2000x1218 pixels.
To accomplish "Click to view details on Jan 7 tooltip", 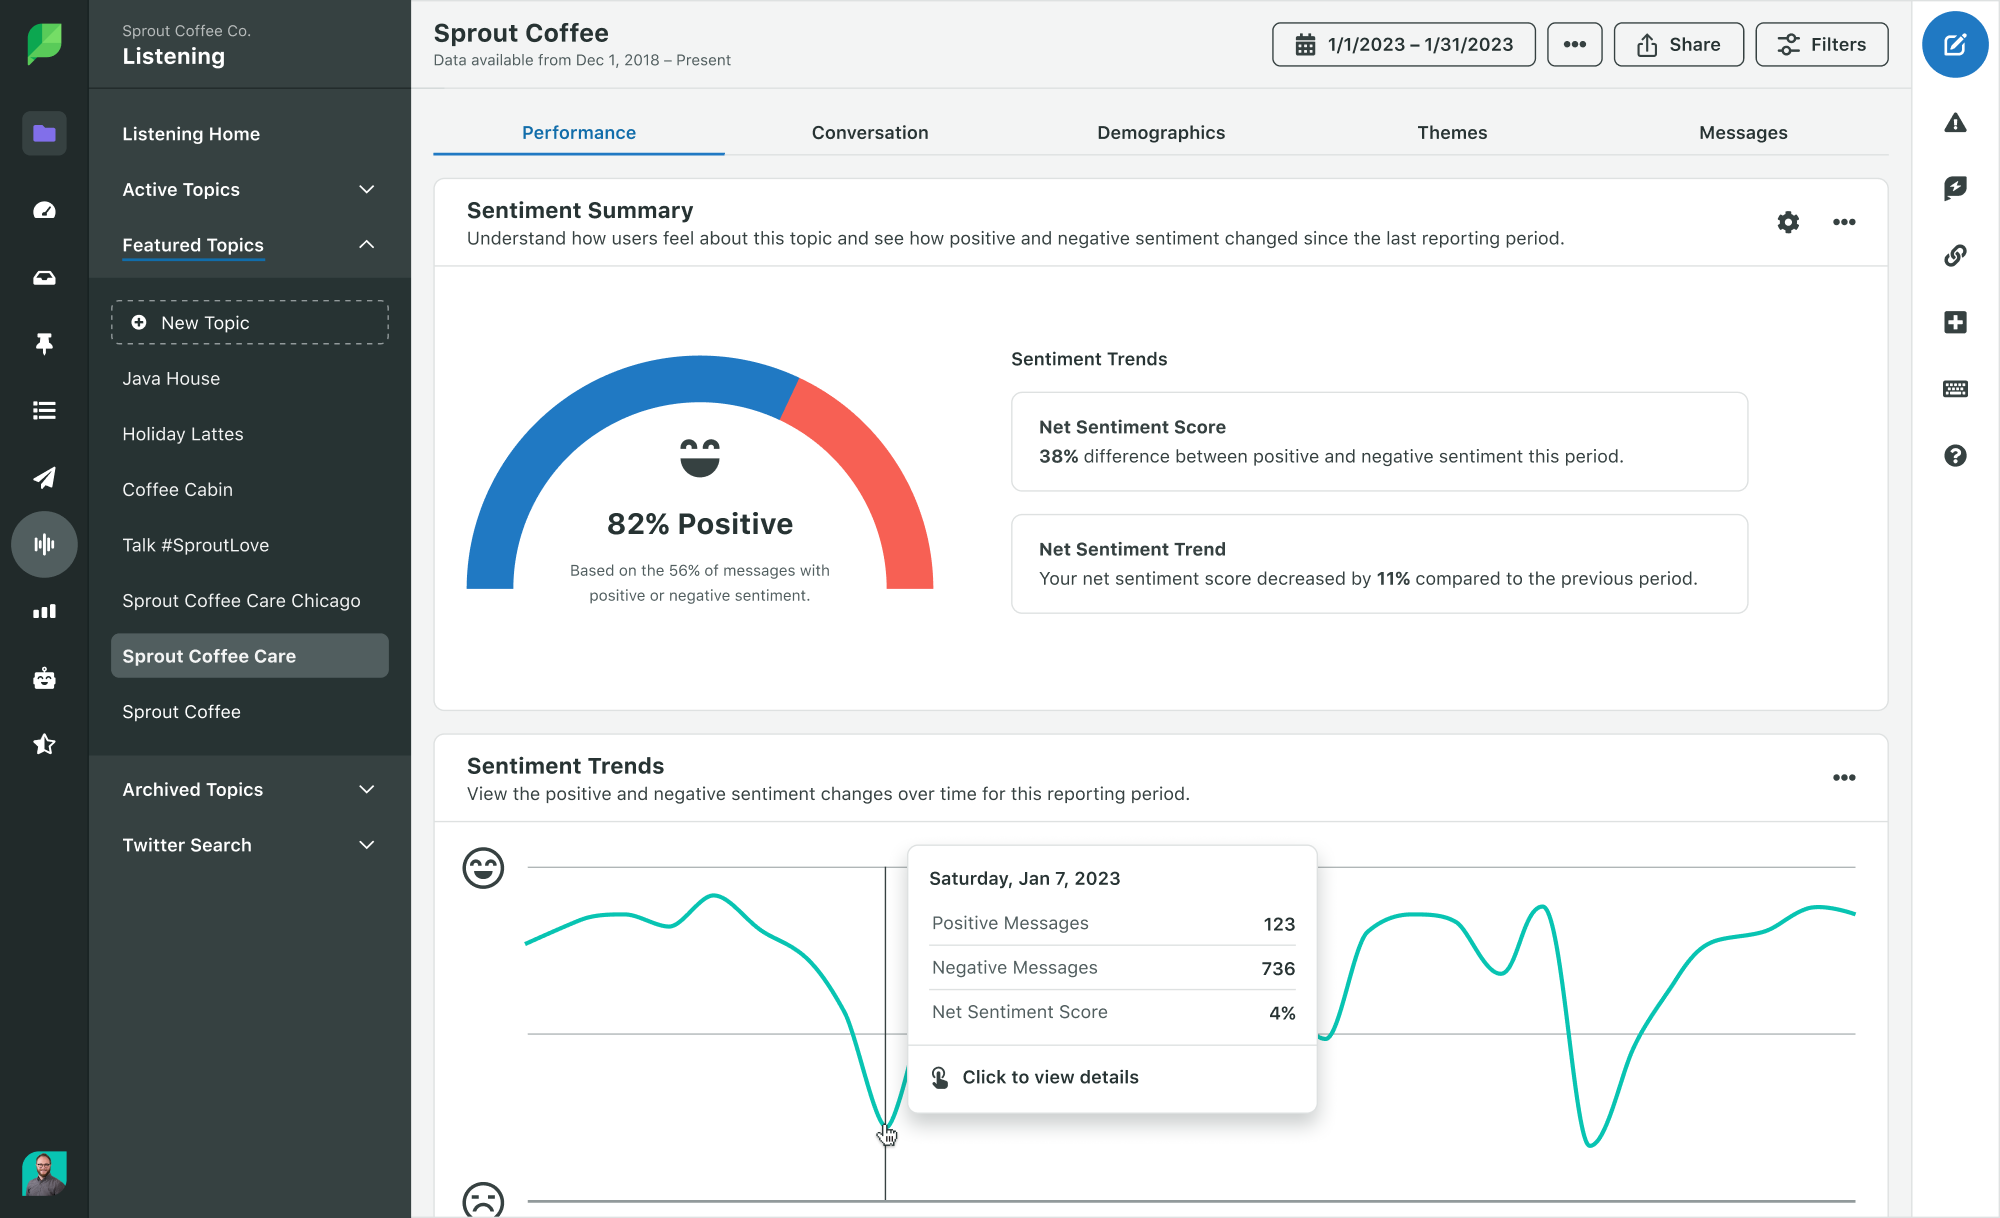I will (x=1050, y=1075).
